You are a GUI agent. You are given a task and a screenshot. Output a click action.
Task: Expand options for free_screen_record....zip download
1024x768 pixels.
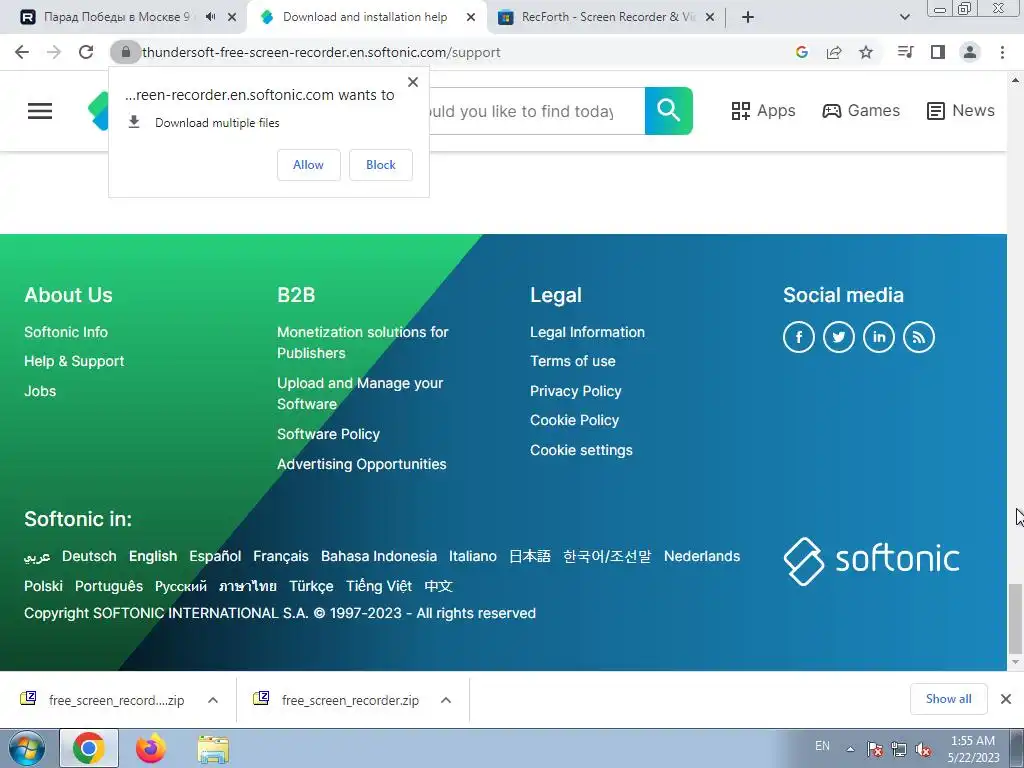point(213,700)
